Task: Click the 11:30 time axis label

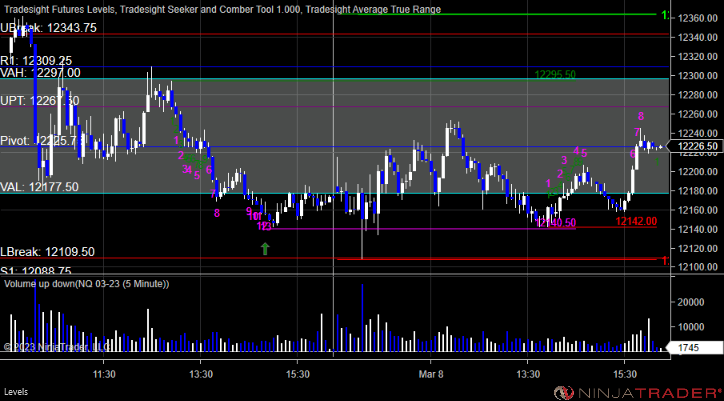Action: (x=103, y=373)
